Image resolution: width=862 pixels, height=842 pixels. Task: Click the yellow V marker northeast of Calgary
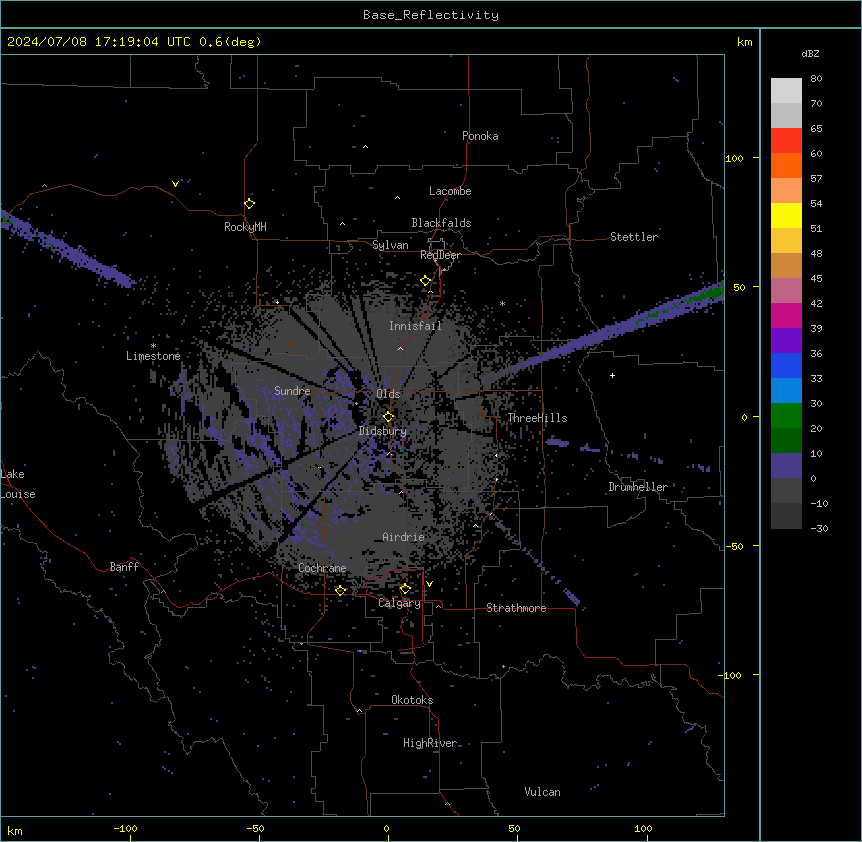pyautogui.click(x=429, y=584)
